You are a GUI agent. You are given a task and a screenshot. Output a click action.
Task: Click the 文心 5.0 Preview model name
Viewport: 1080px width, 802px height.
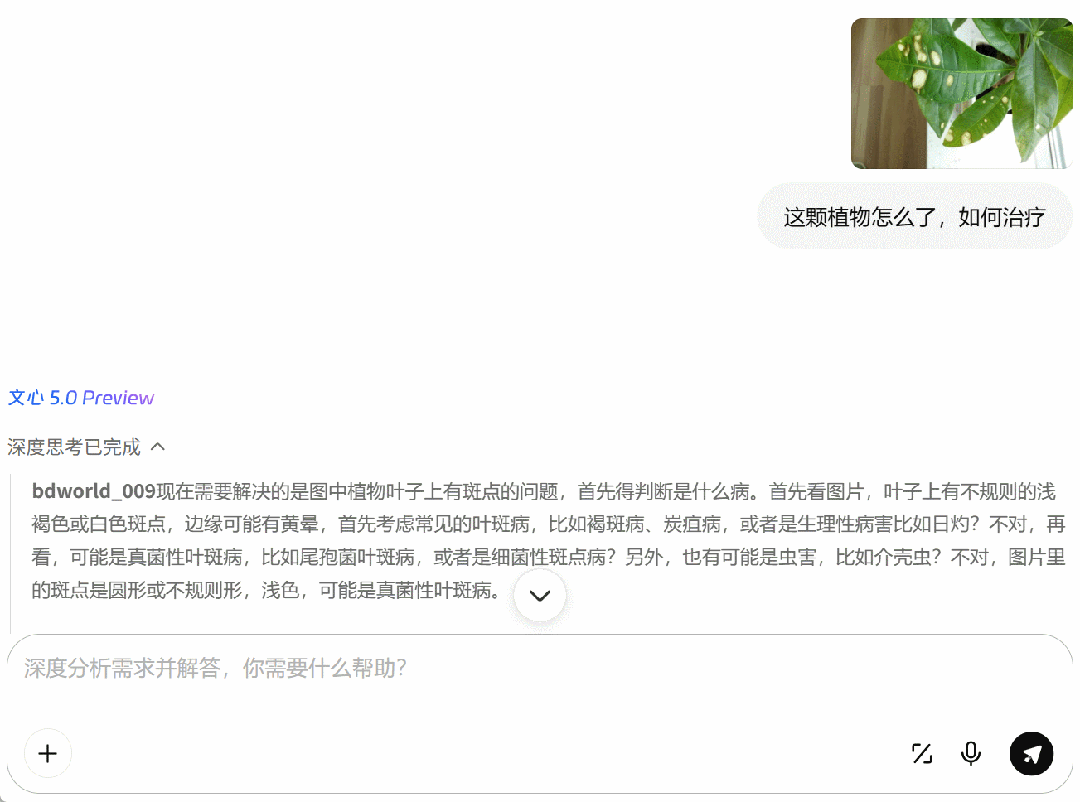click(x=81, y=398)
